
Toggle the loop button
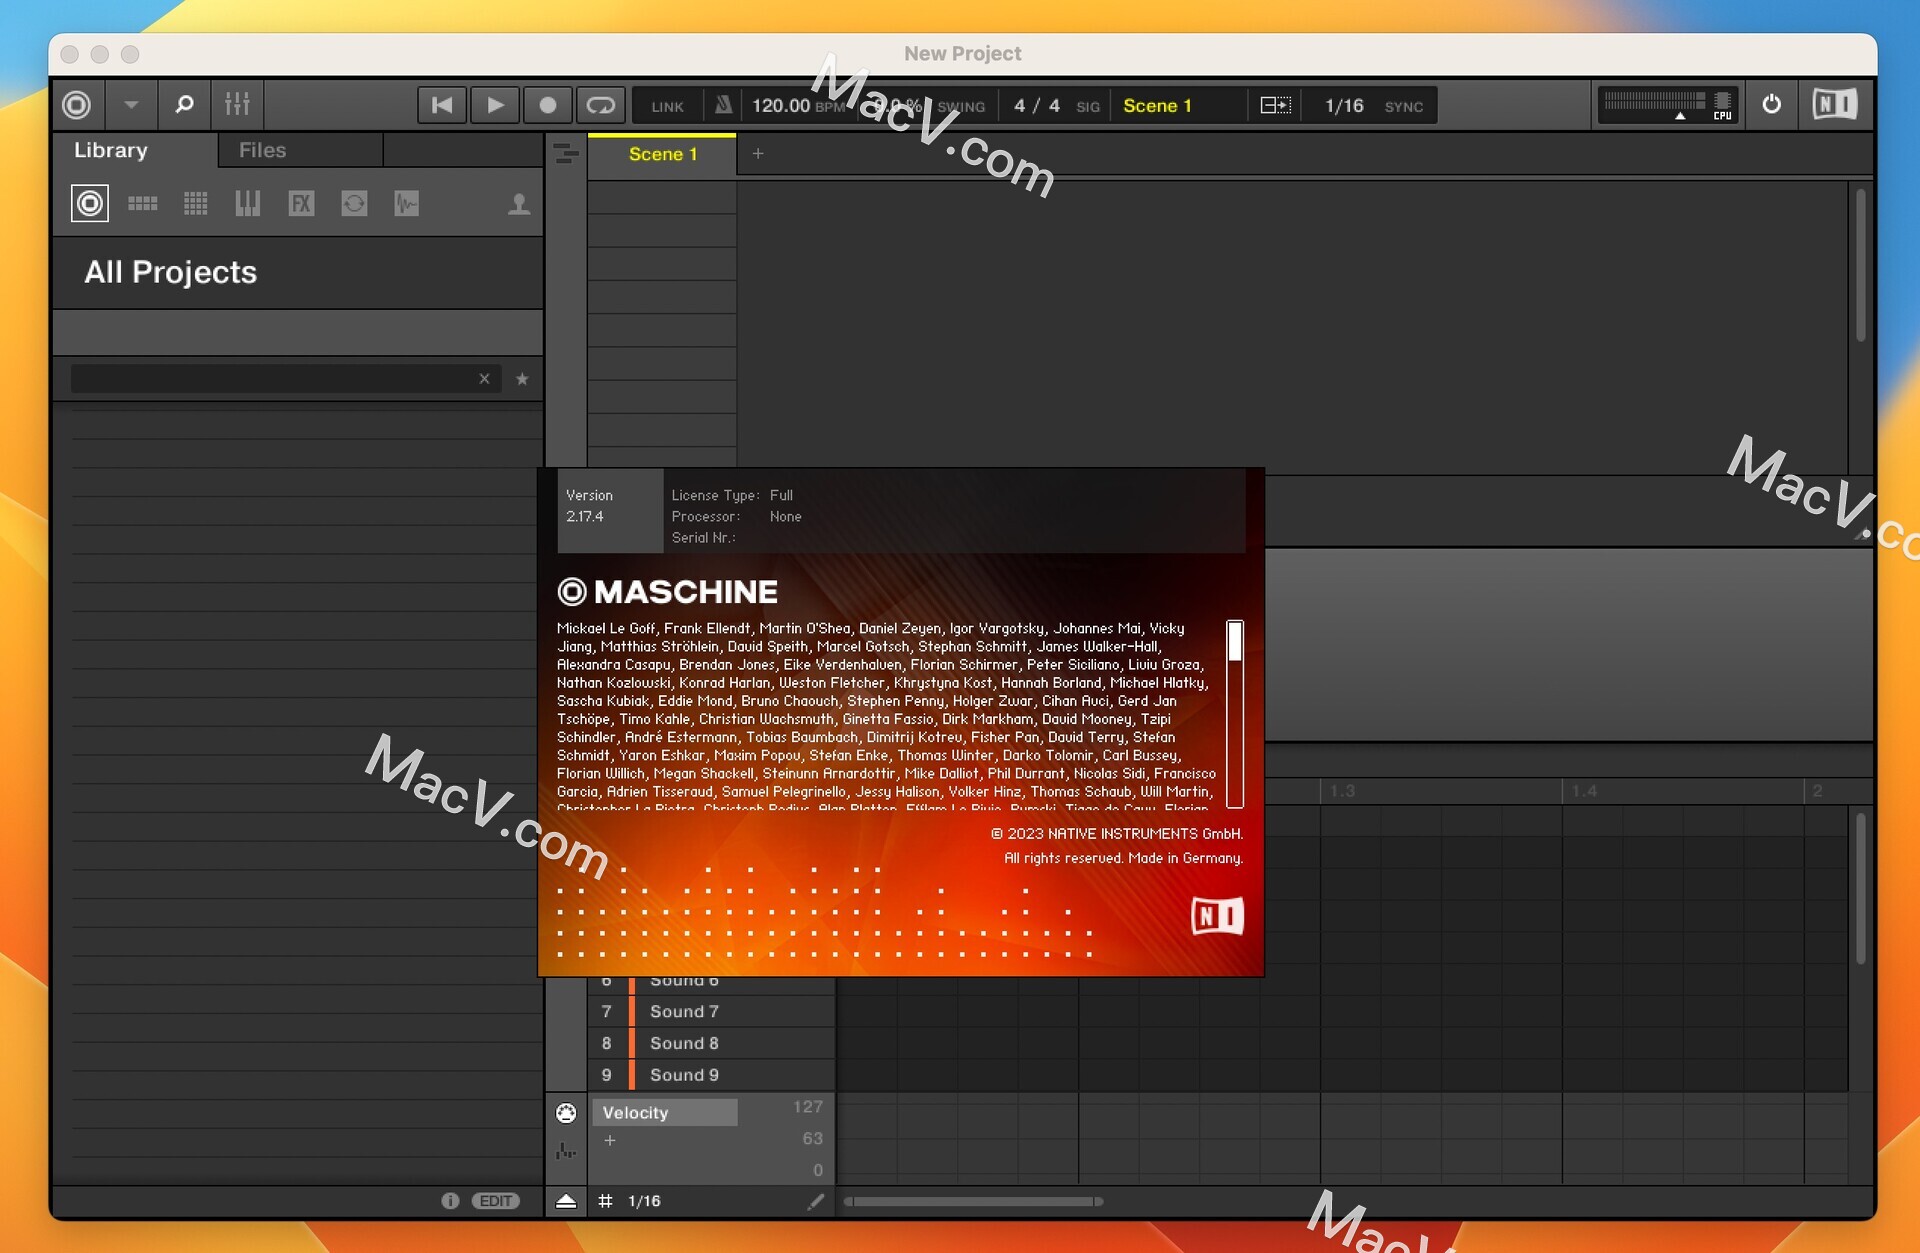coord(601,105)
